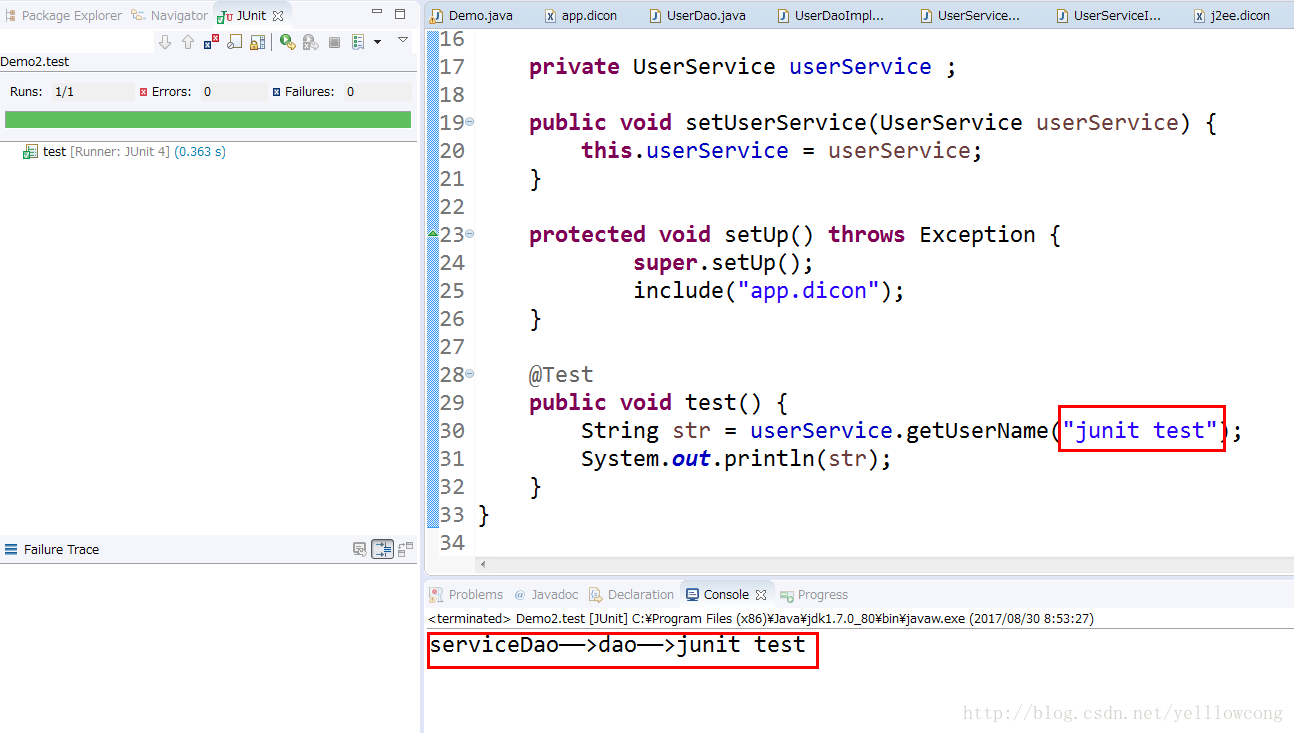This screenshot has width=1294, height=733.
Task: Open UserService editor tab
Action: click(x=970, y=16)
